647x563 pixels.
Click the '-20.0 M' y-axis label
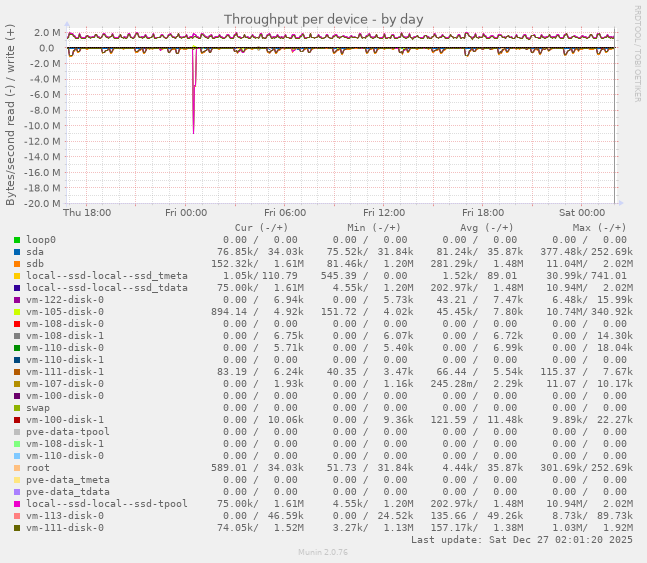point(42,203)
